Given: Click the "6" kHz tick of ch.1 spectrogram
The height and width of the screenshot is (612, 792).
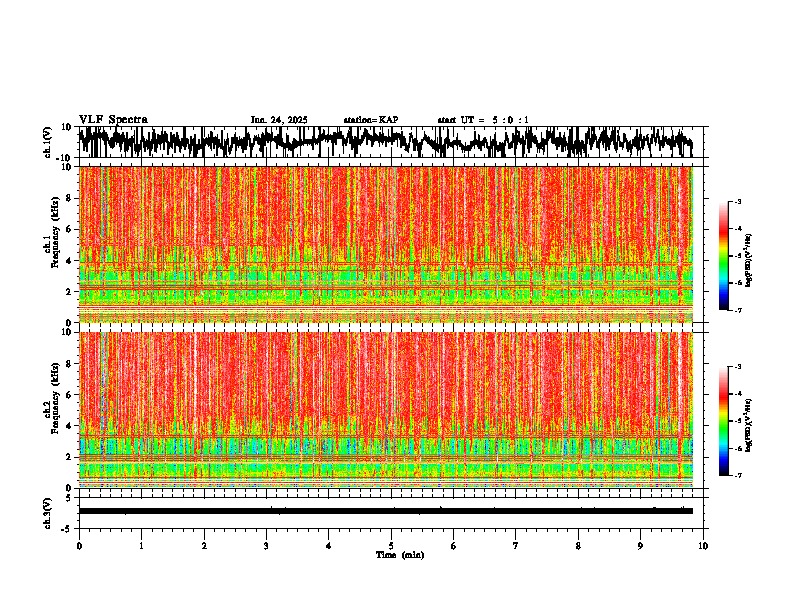Looking at the screenshot, I should point(69,229).
